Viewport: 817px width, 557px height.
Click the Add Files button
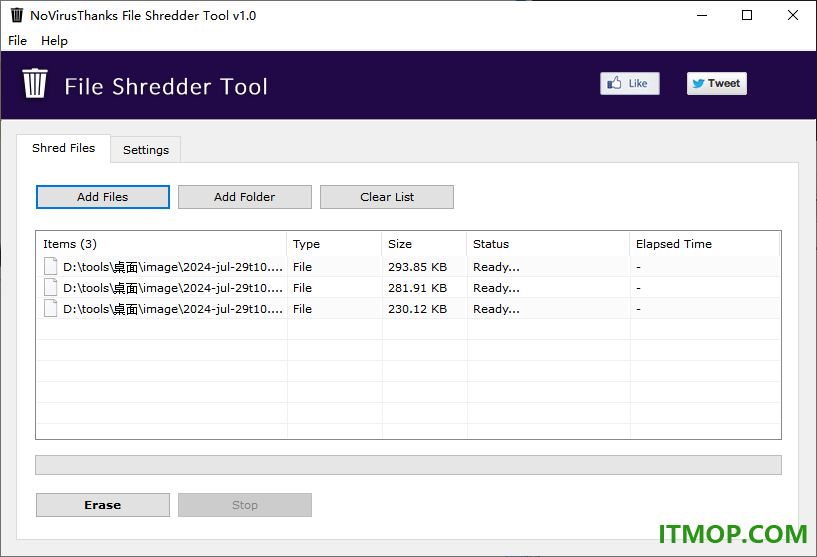pos(103,197)
